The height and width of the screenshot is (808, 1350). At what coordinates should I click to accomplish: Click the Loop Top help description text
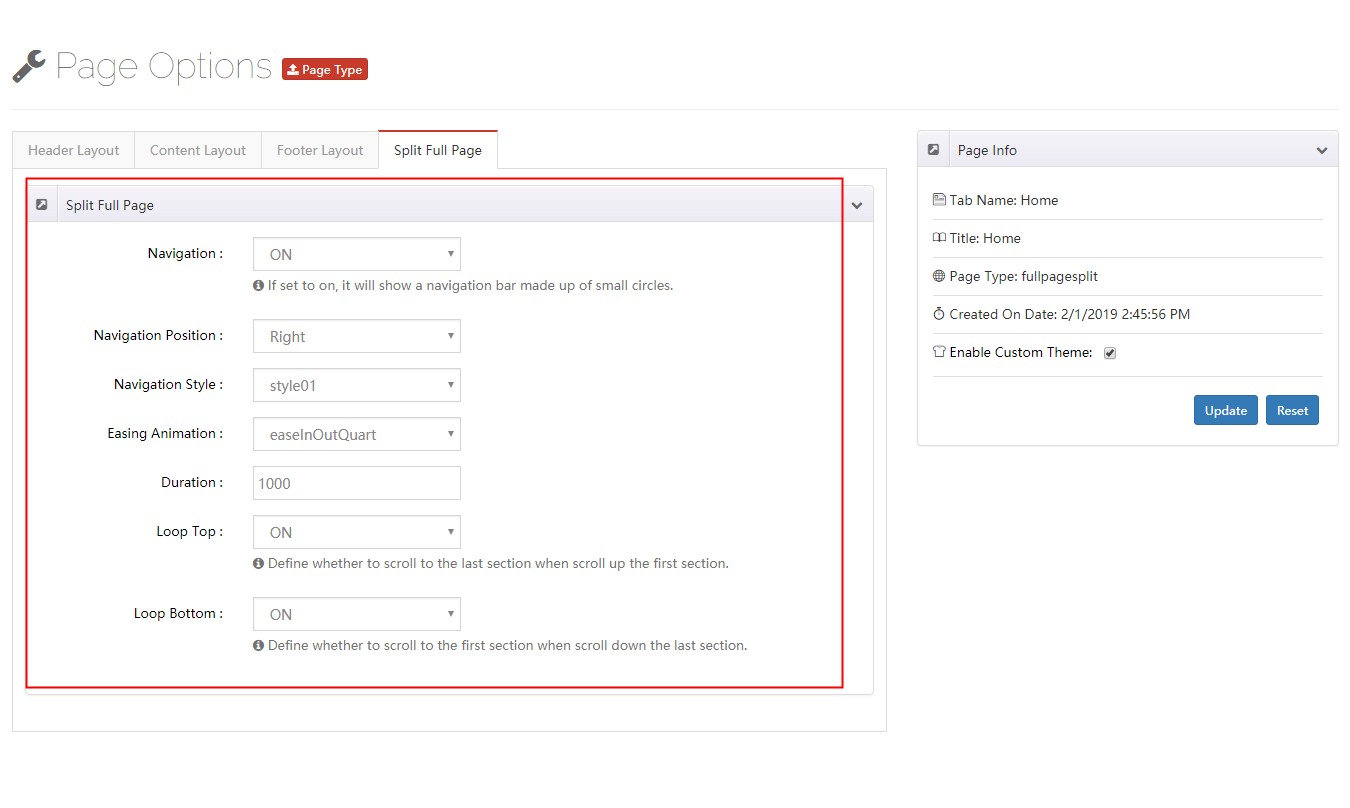[x=498, y=563]
